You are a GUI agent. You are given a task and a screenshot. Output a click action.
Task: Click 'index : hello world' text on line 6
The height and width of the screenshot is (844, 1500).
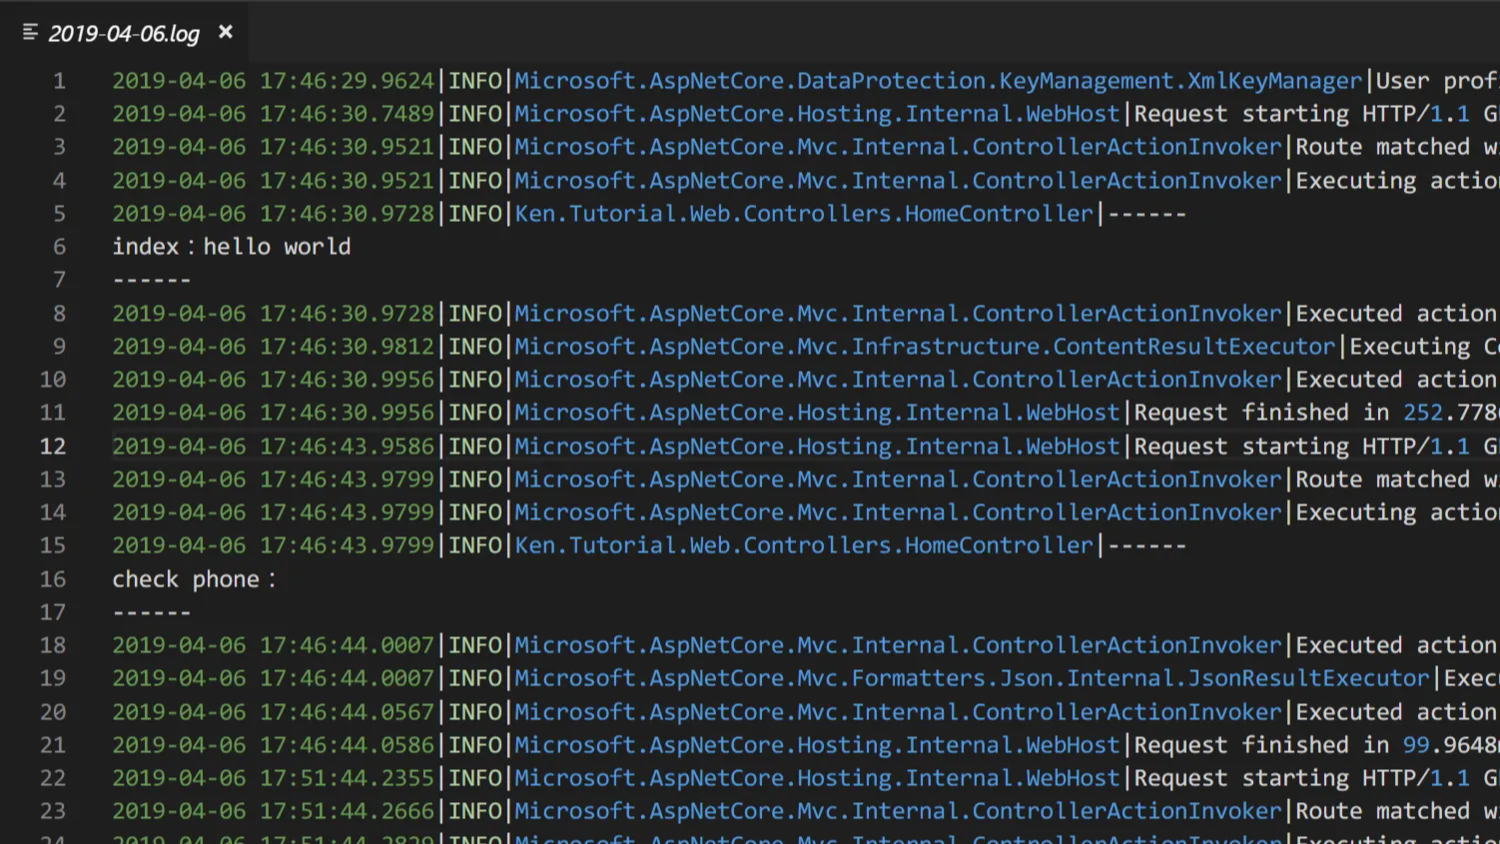[232, 246]
